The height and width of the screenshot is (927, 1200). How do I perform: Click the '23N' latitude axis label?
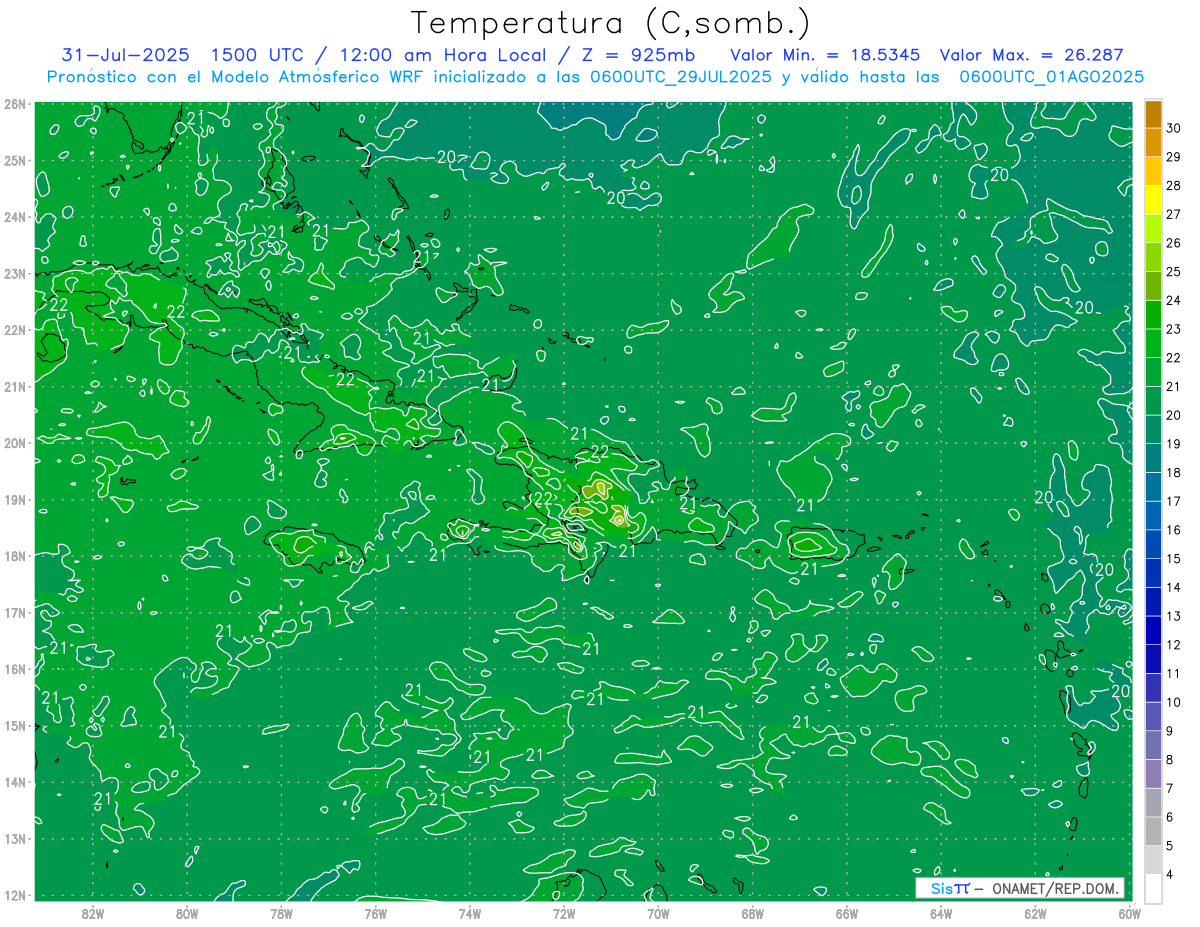pos(15,273)
